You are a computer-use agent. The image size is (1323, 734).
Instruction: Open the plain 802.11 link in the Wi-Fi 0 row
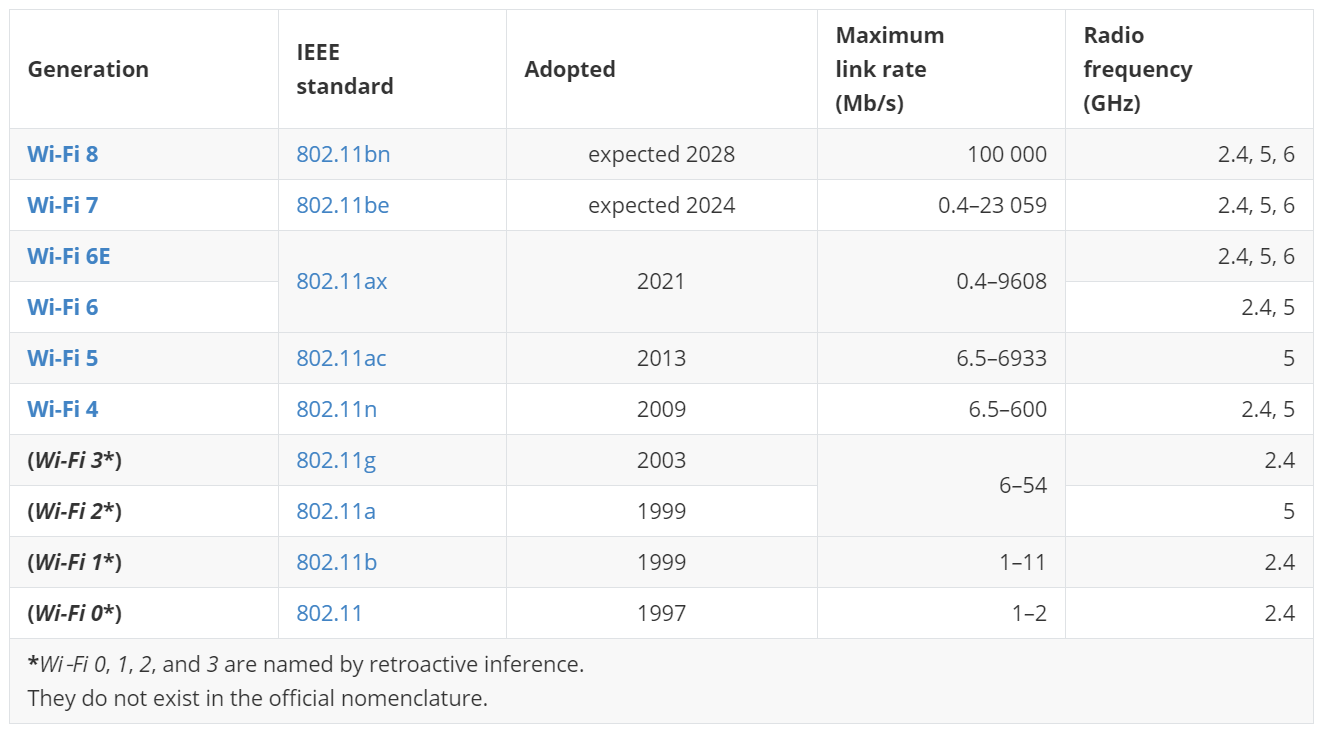click(x=329, y=614)
